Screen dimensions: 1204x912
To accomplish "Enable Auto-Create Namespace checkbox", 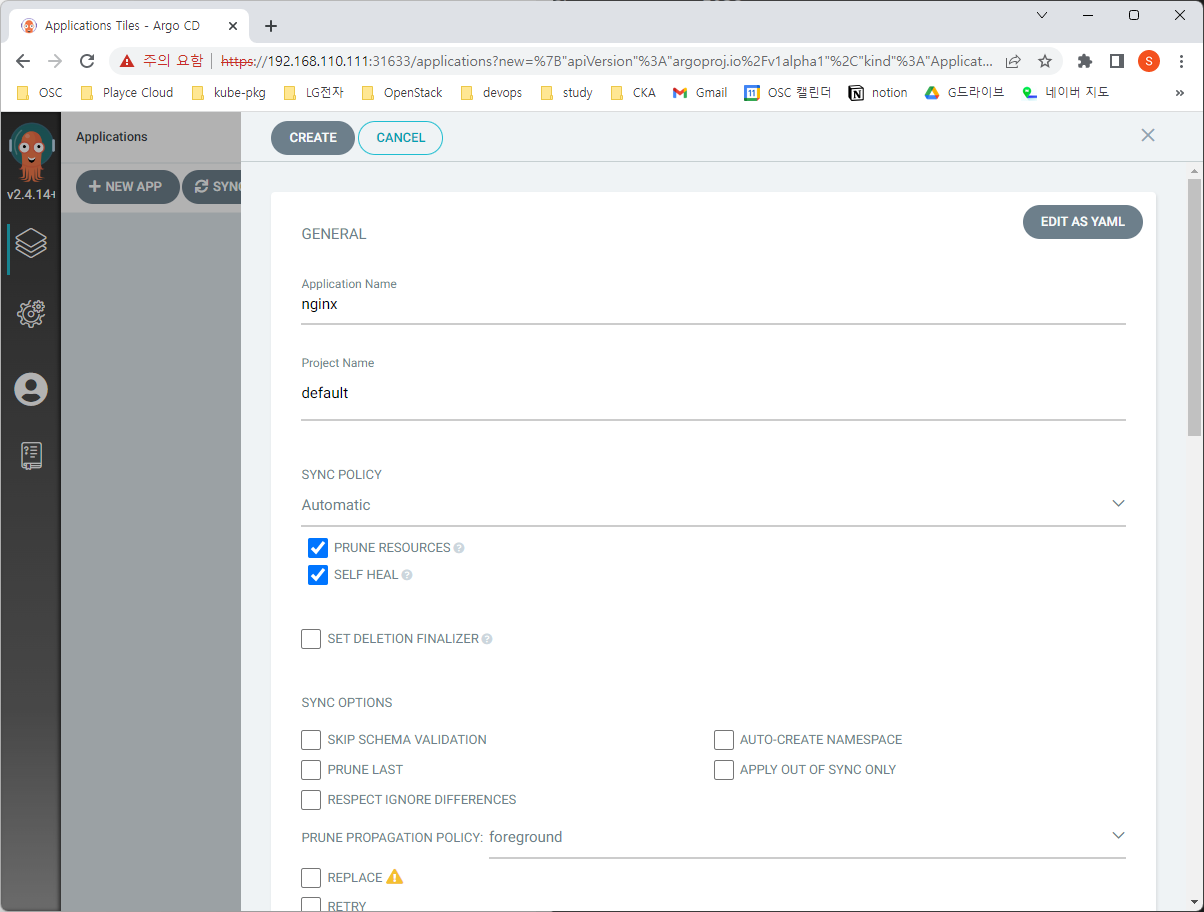I will tap(724, 740).
